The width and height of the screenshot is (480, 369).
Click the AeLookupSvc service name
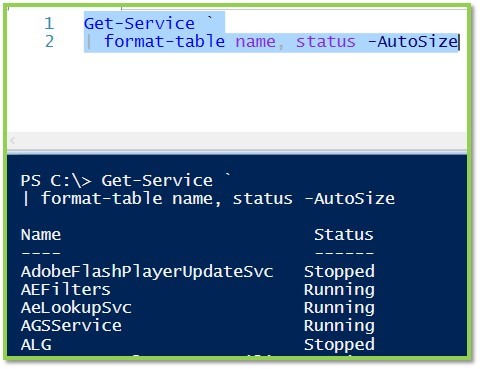76,308
